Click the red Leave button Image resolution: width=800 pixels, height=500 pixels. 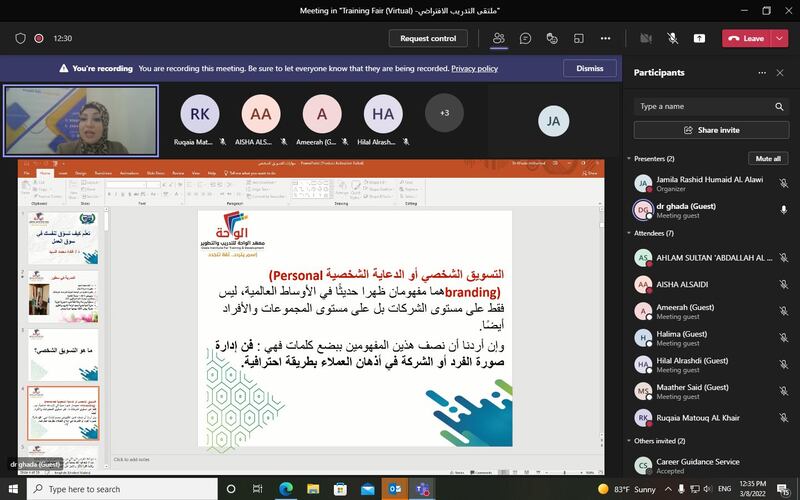[x=746, y=38]
